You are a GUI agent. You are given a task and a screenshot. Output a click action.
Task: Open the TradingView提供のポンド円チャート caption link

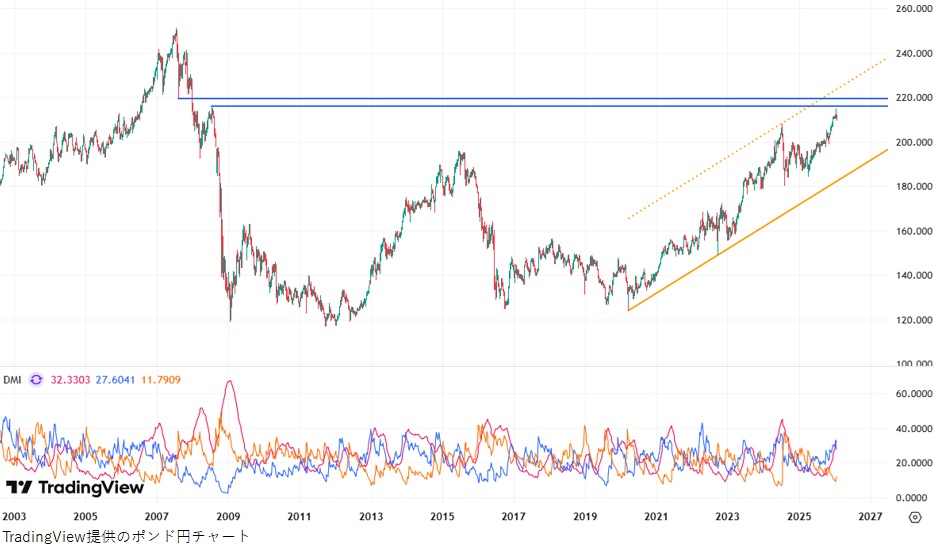point(125,537)
